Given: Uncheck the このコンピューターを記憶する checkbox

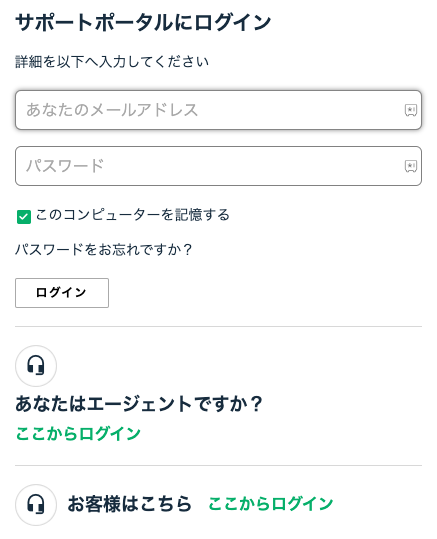Looking at the screenshot, I should point(24,217).
